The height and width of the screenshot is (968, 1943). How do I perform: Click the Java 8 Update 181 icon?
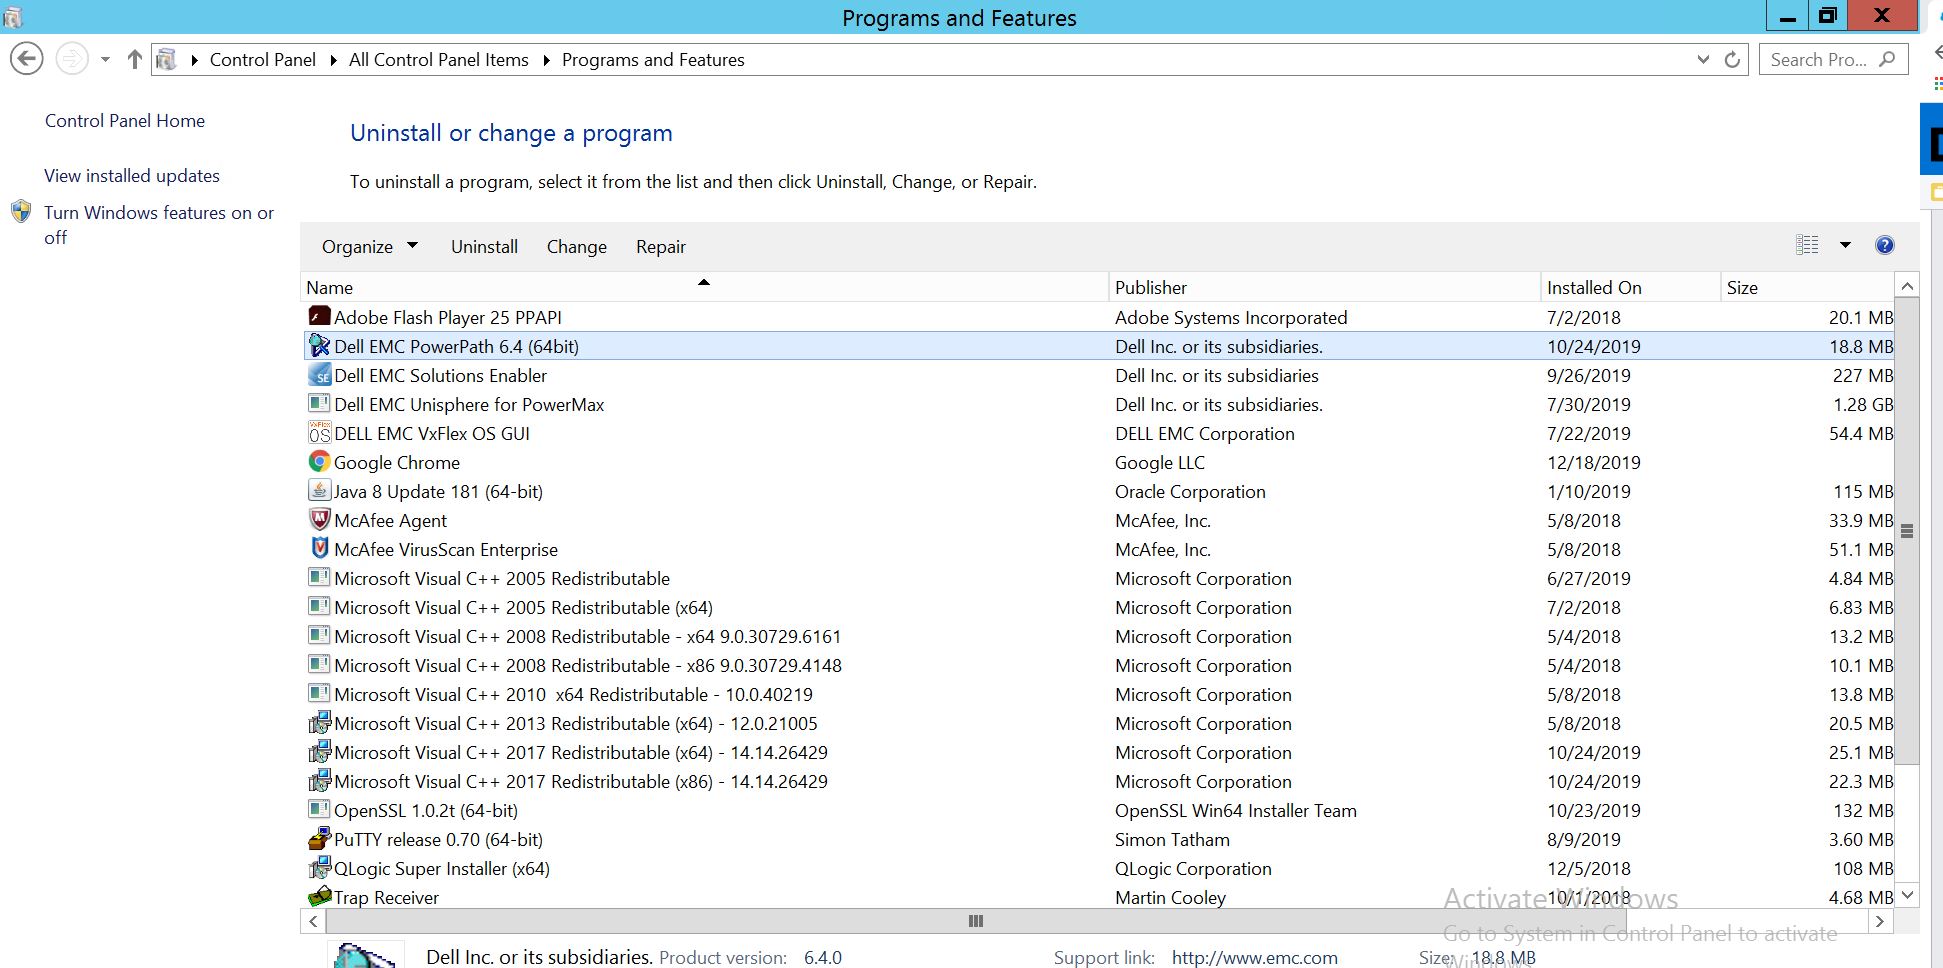[319, 490]
